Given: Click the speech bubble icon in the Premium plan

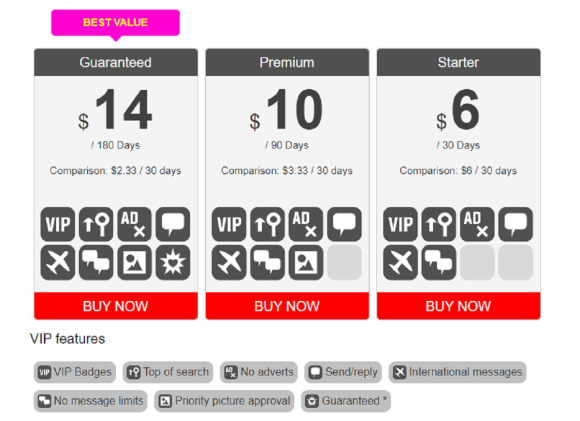Looking at the screenshot, I should point(344,224).
